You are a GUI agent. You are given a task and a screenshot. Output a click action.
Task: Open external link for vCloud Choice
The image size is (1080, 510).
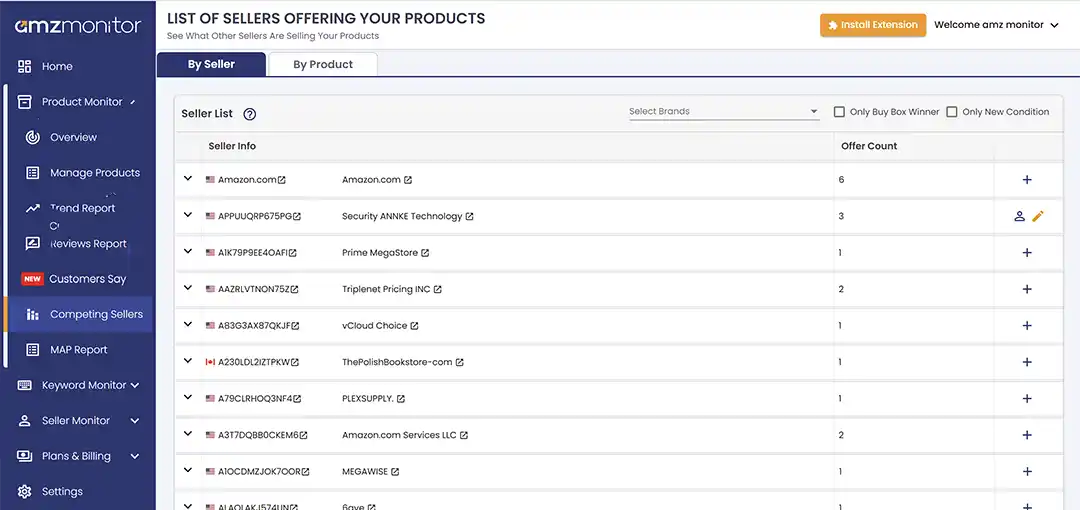pos(415,326)
